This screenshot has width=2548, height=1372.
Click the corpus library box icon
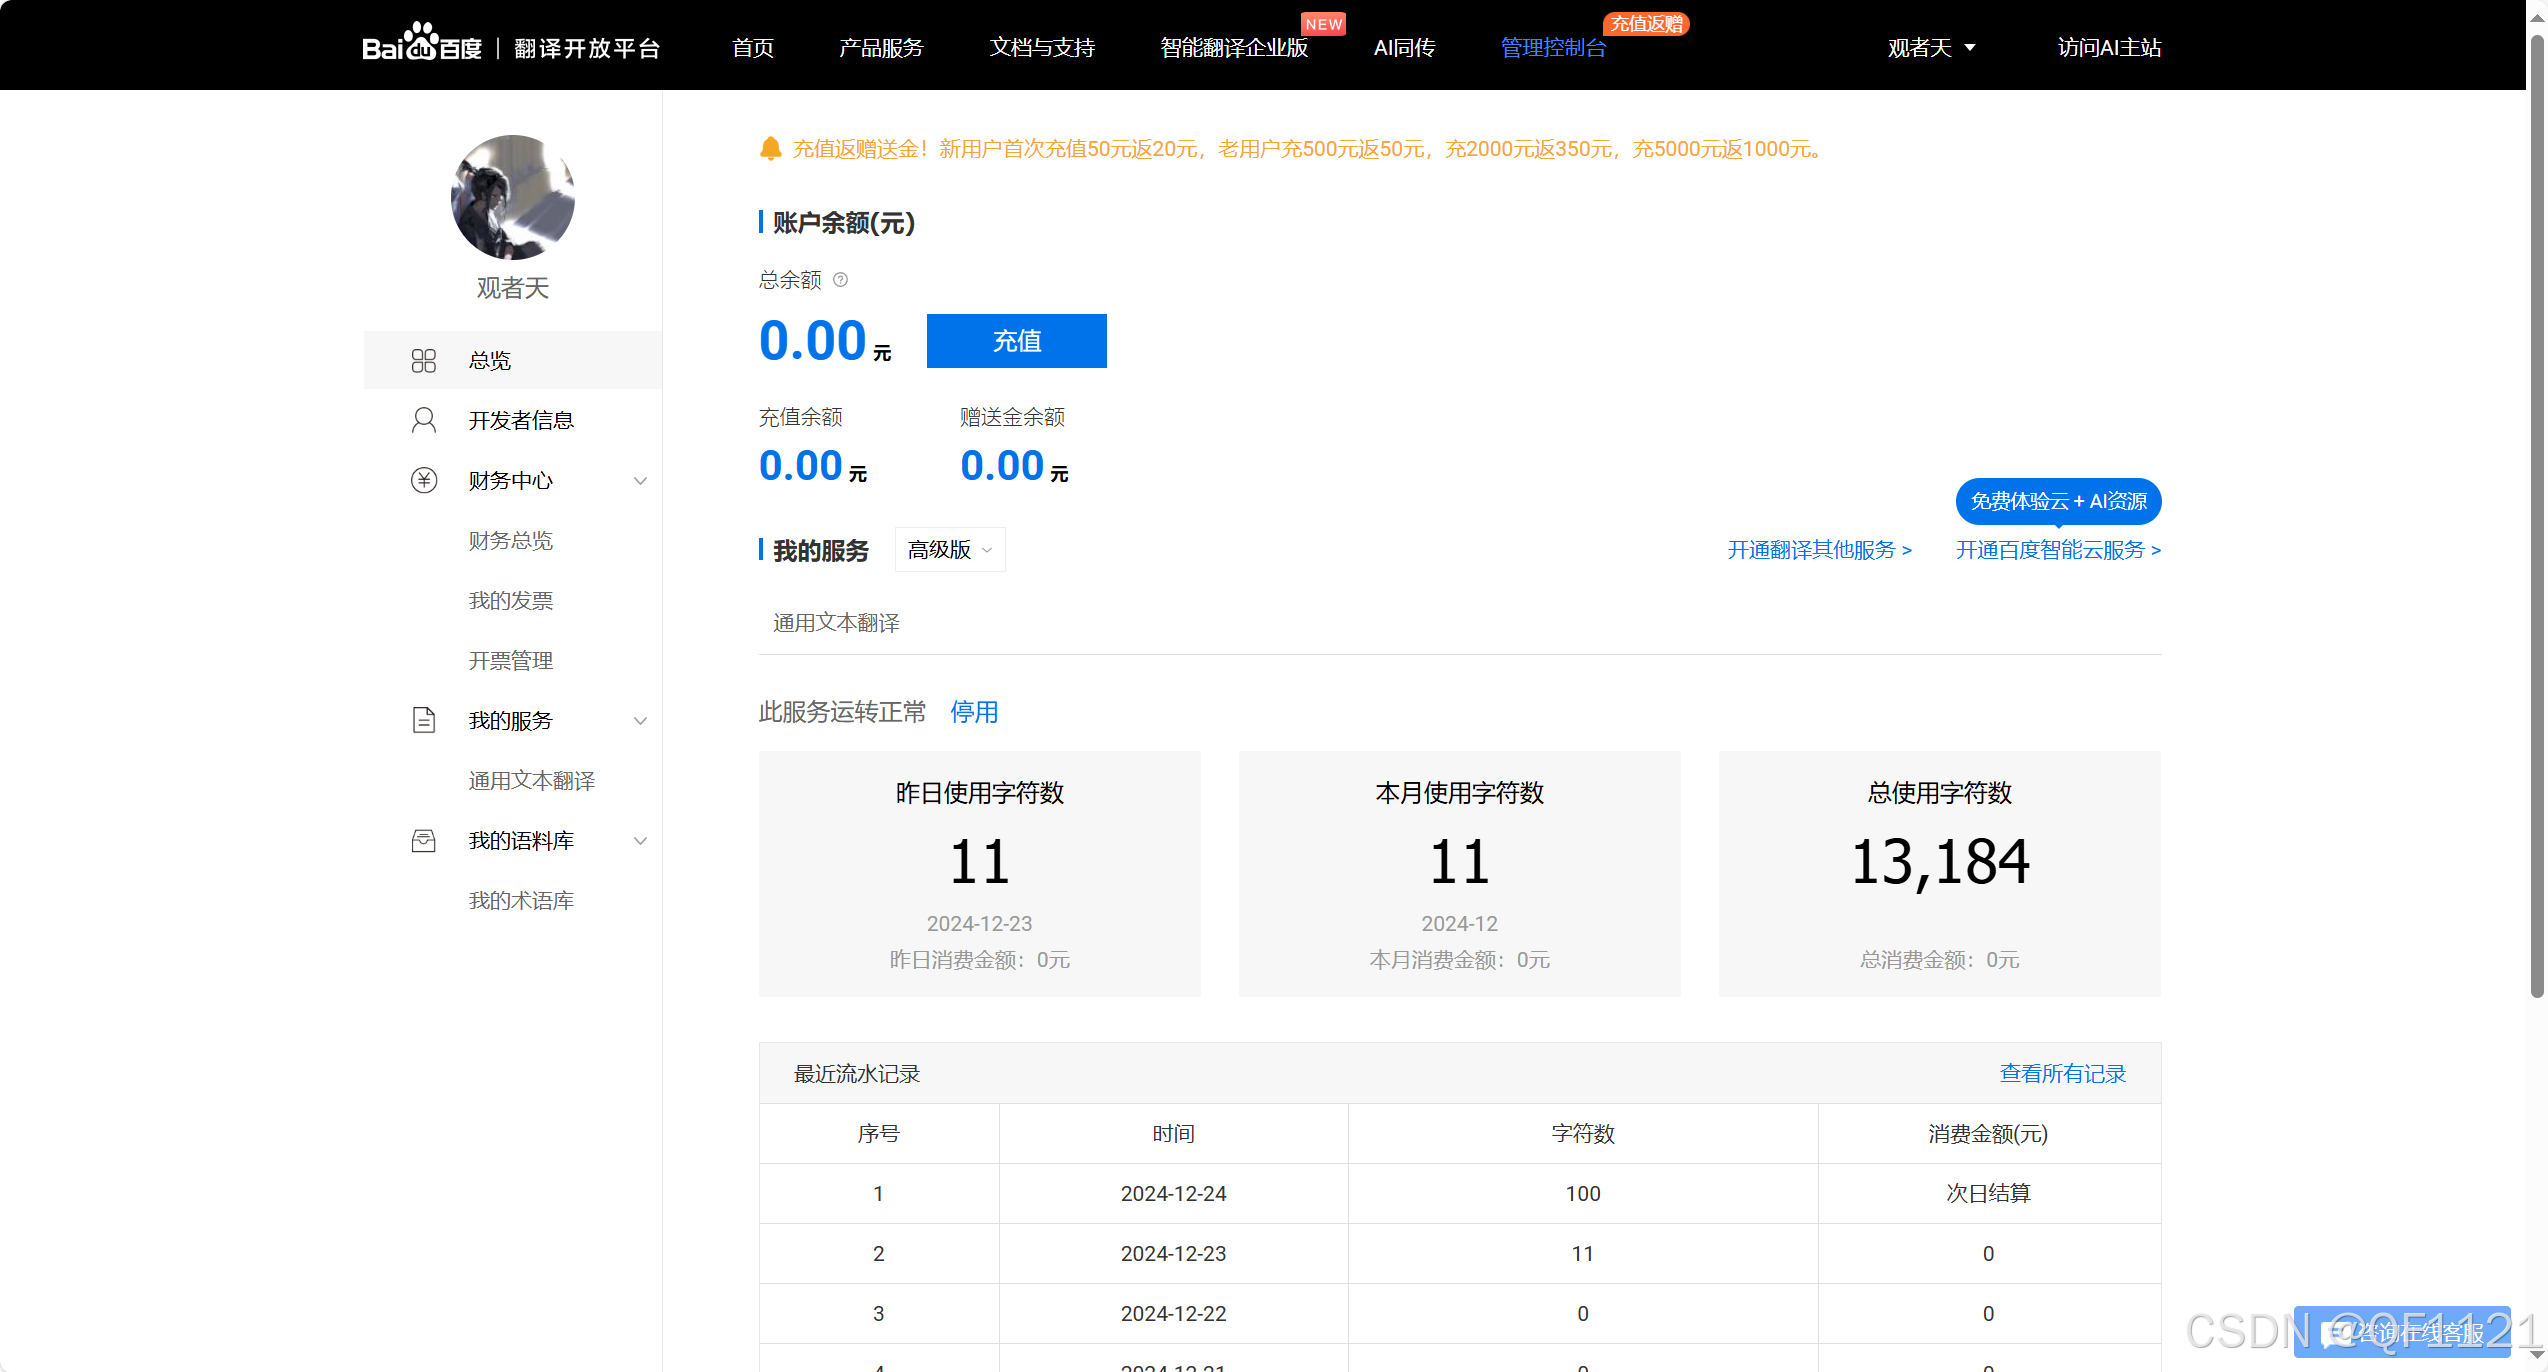pos(424,840)
